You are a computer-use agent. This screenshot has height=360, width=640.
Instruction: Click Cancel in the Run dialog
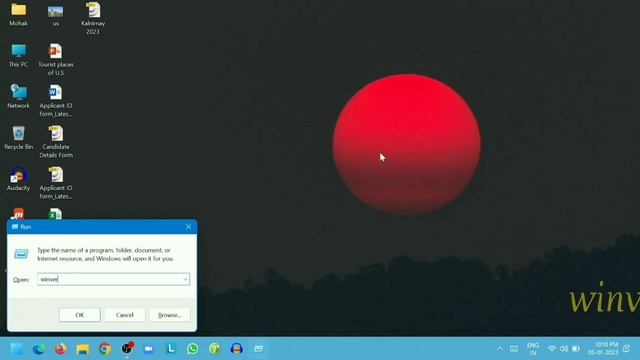(x=124, y=315)
